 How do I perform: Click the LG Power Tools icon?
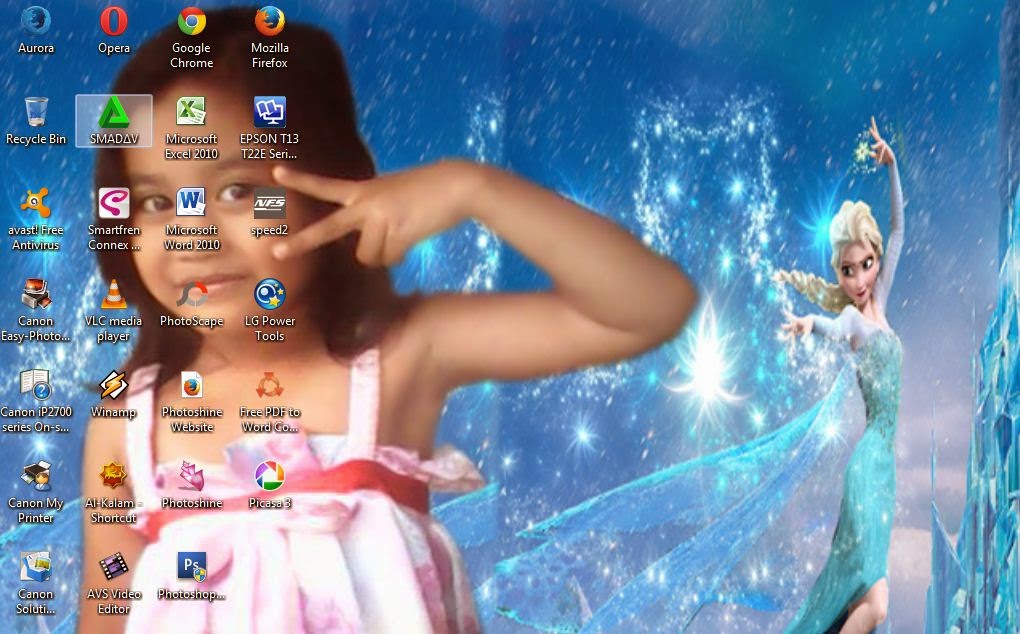click(x=269, y=294)
